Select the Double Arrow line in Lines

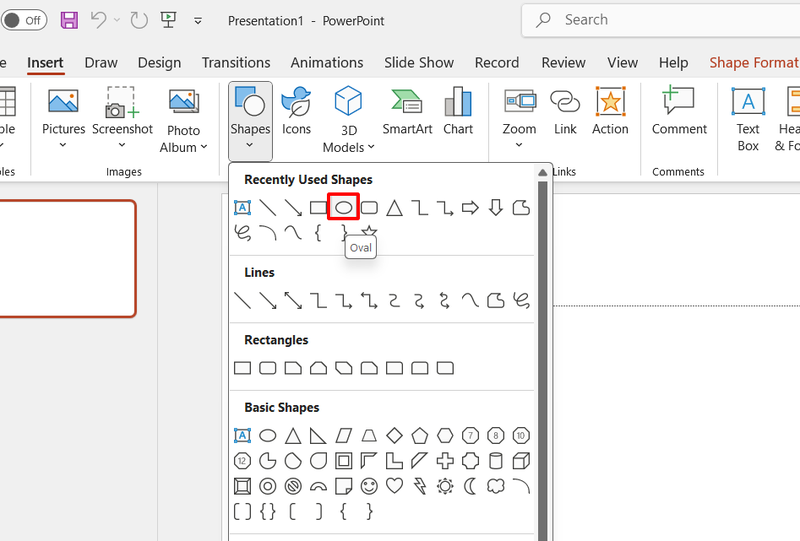point(293,300)
